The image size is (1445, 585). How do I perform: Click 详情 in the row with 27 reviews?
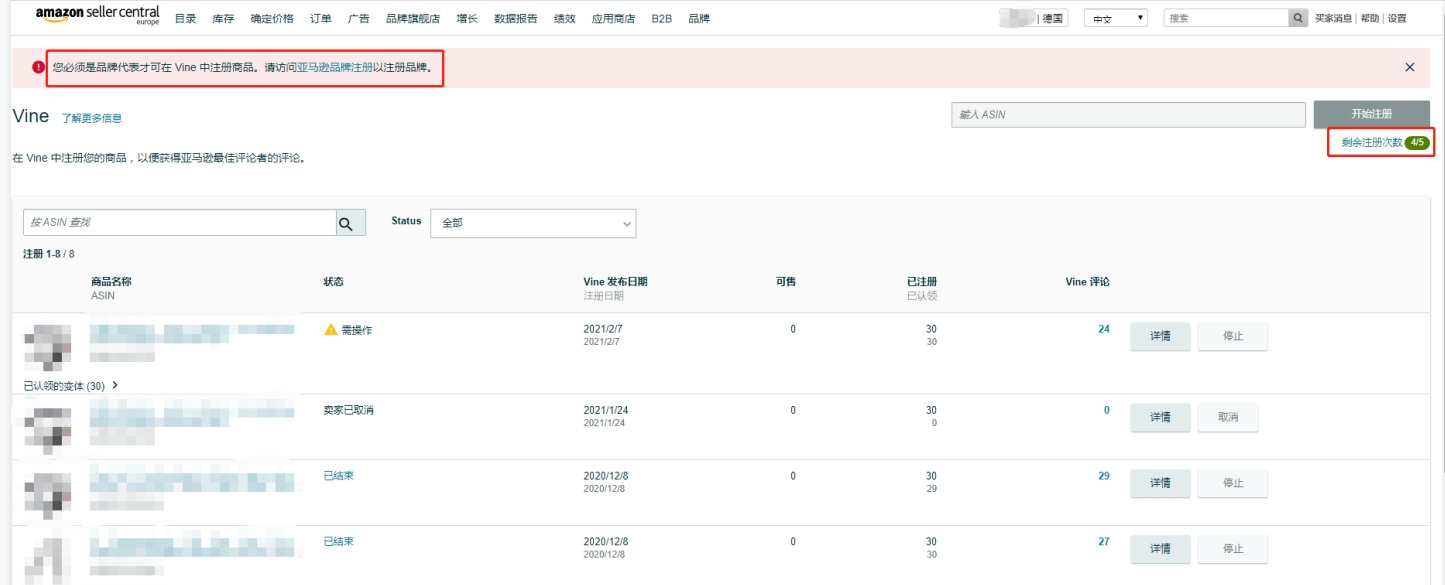(x=1160, y=548)
